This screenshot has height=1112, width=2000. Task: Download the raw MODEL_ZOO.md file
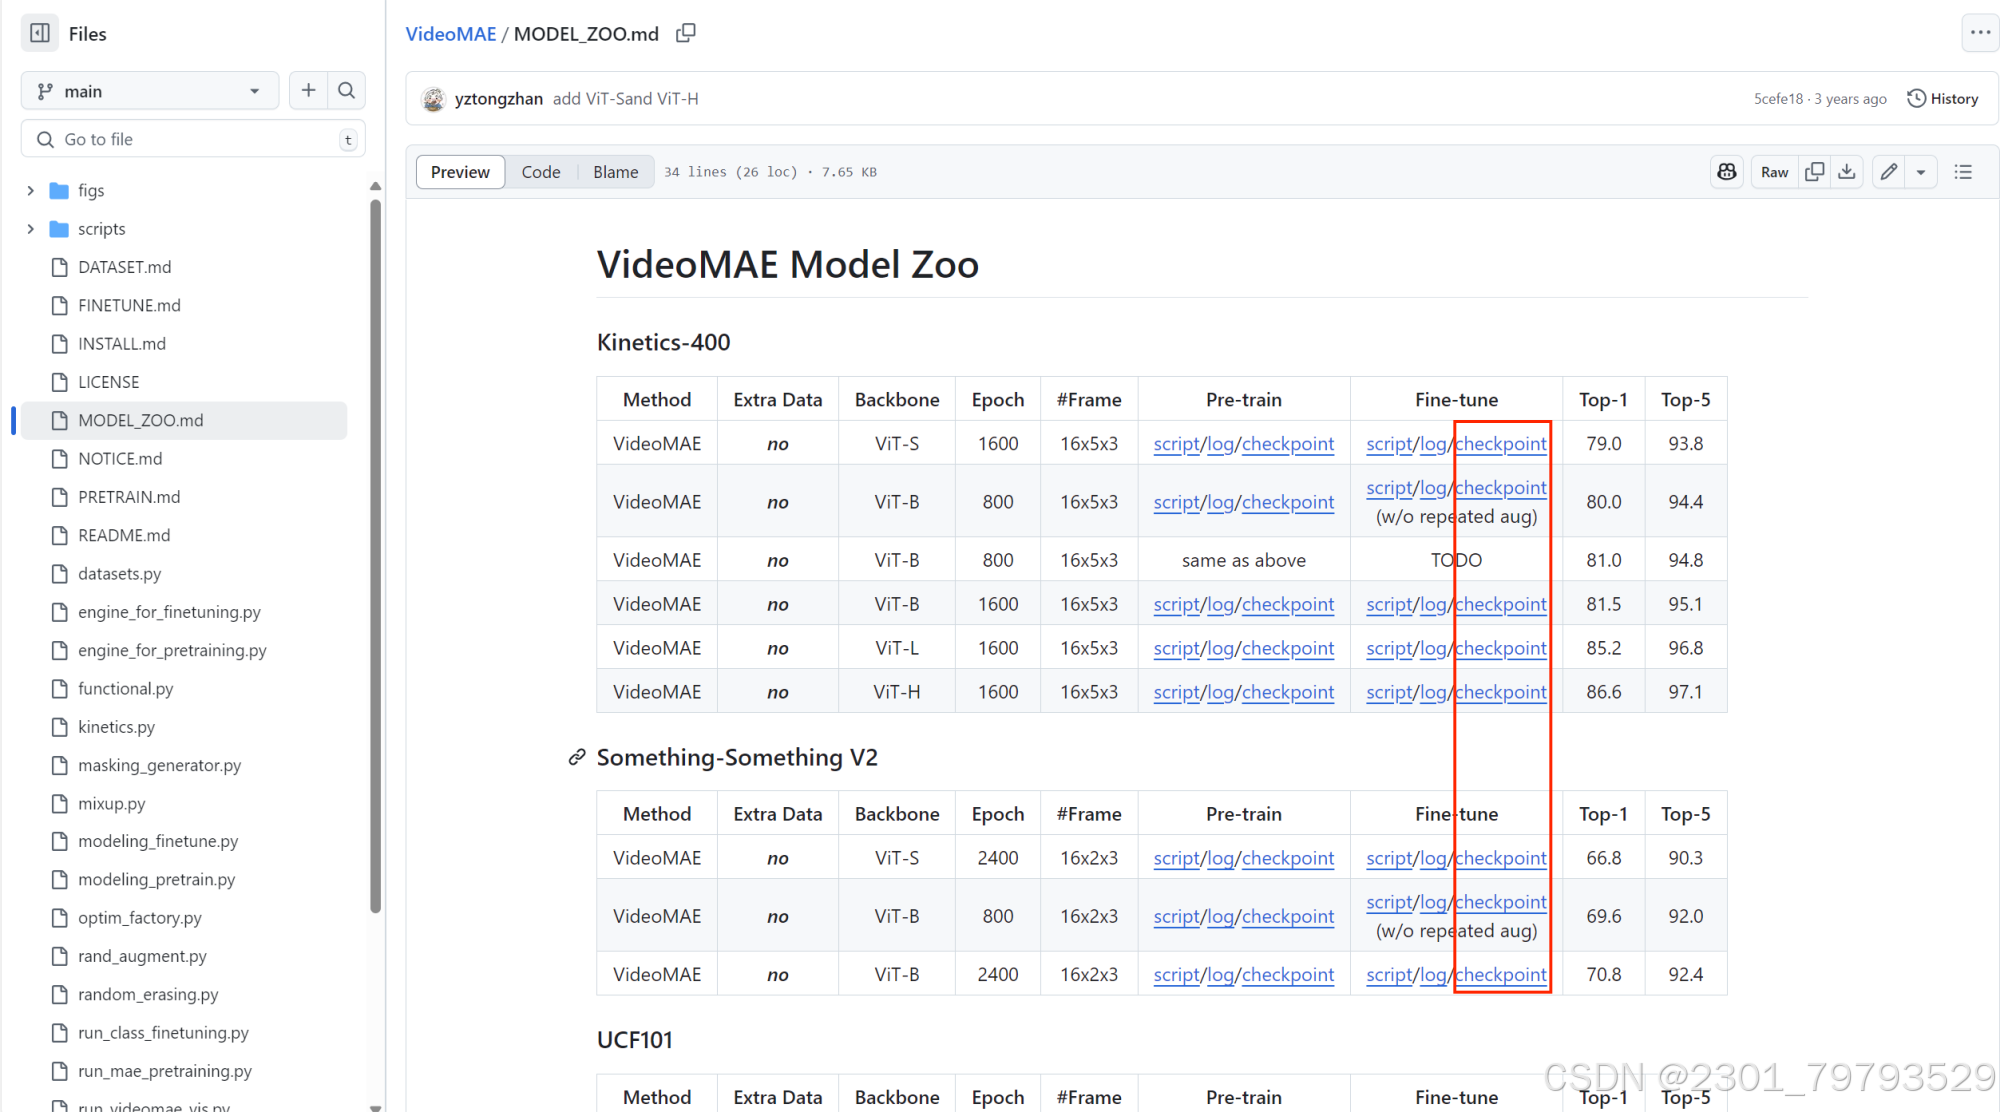click(x=1846, y=171)
